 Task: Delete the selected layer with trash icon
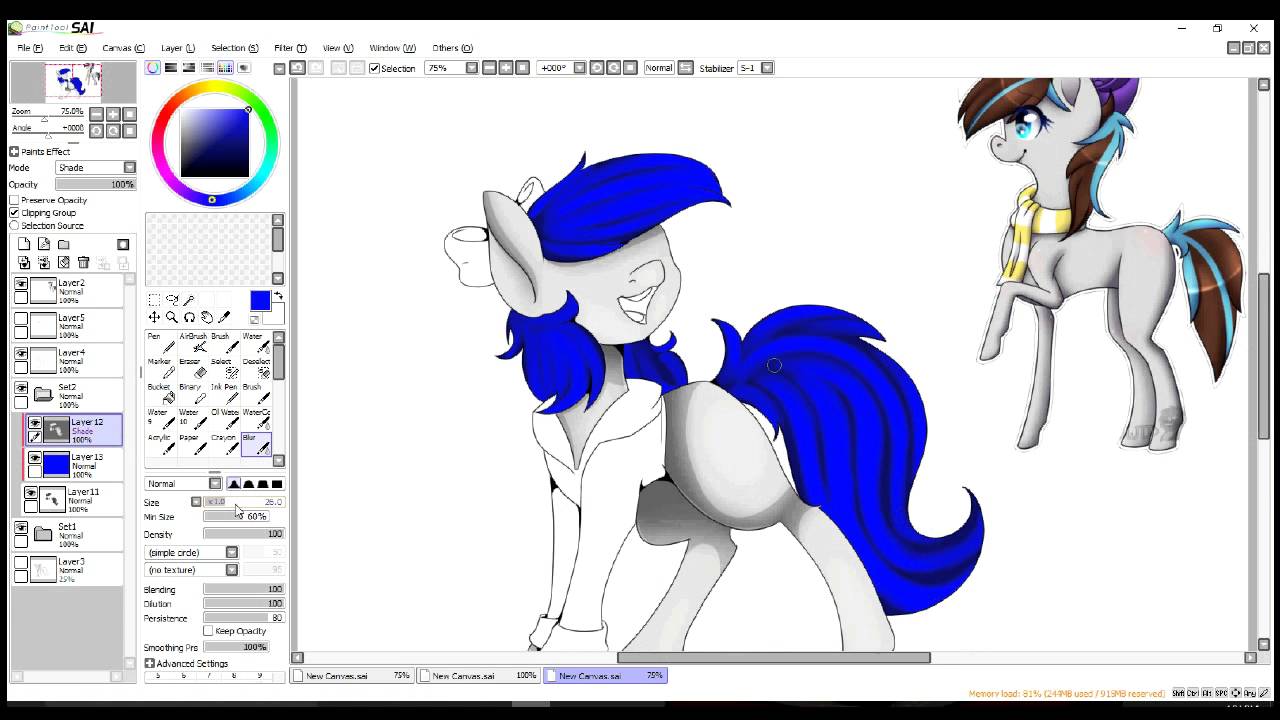pos(84,263)
